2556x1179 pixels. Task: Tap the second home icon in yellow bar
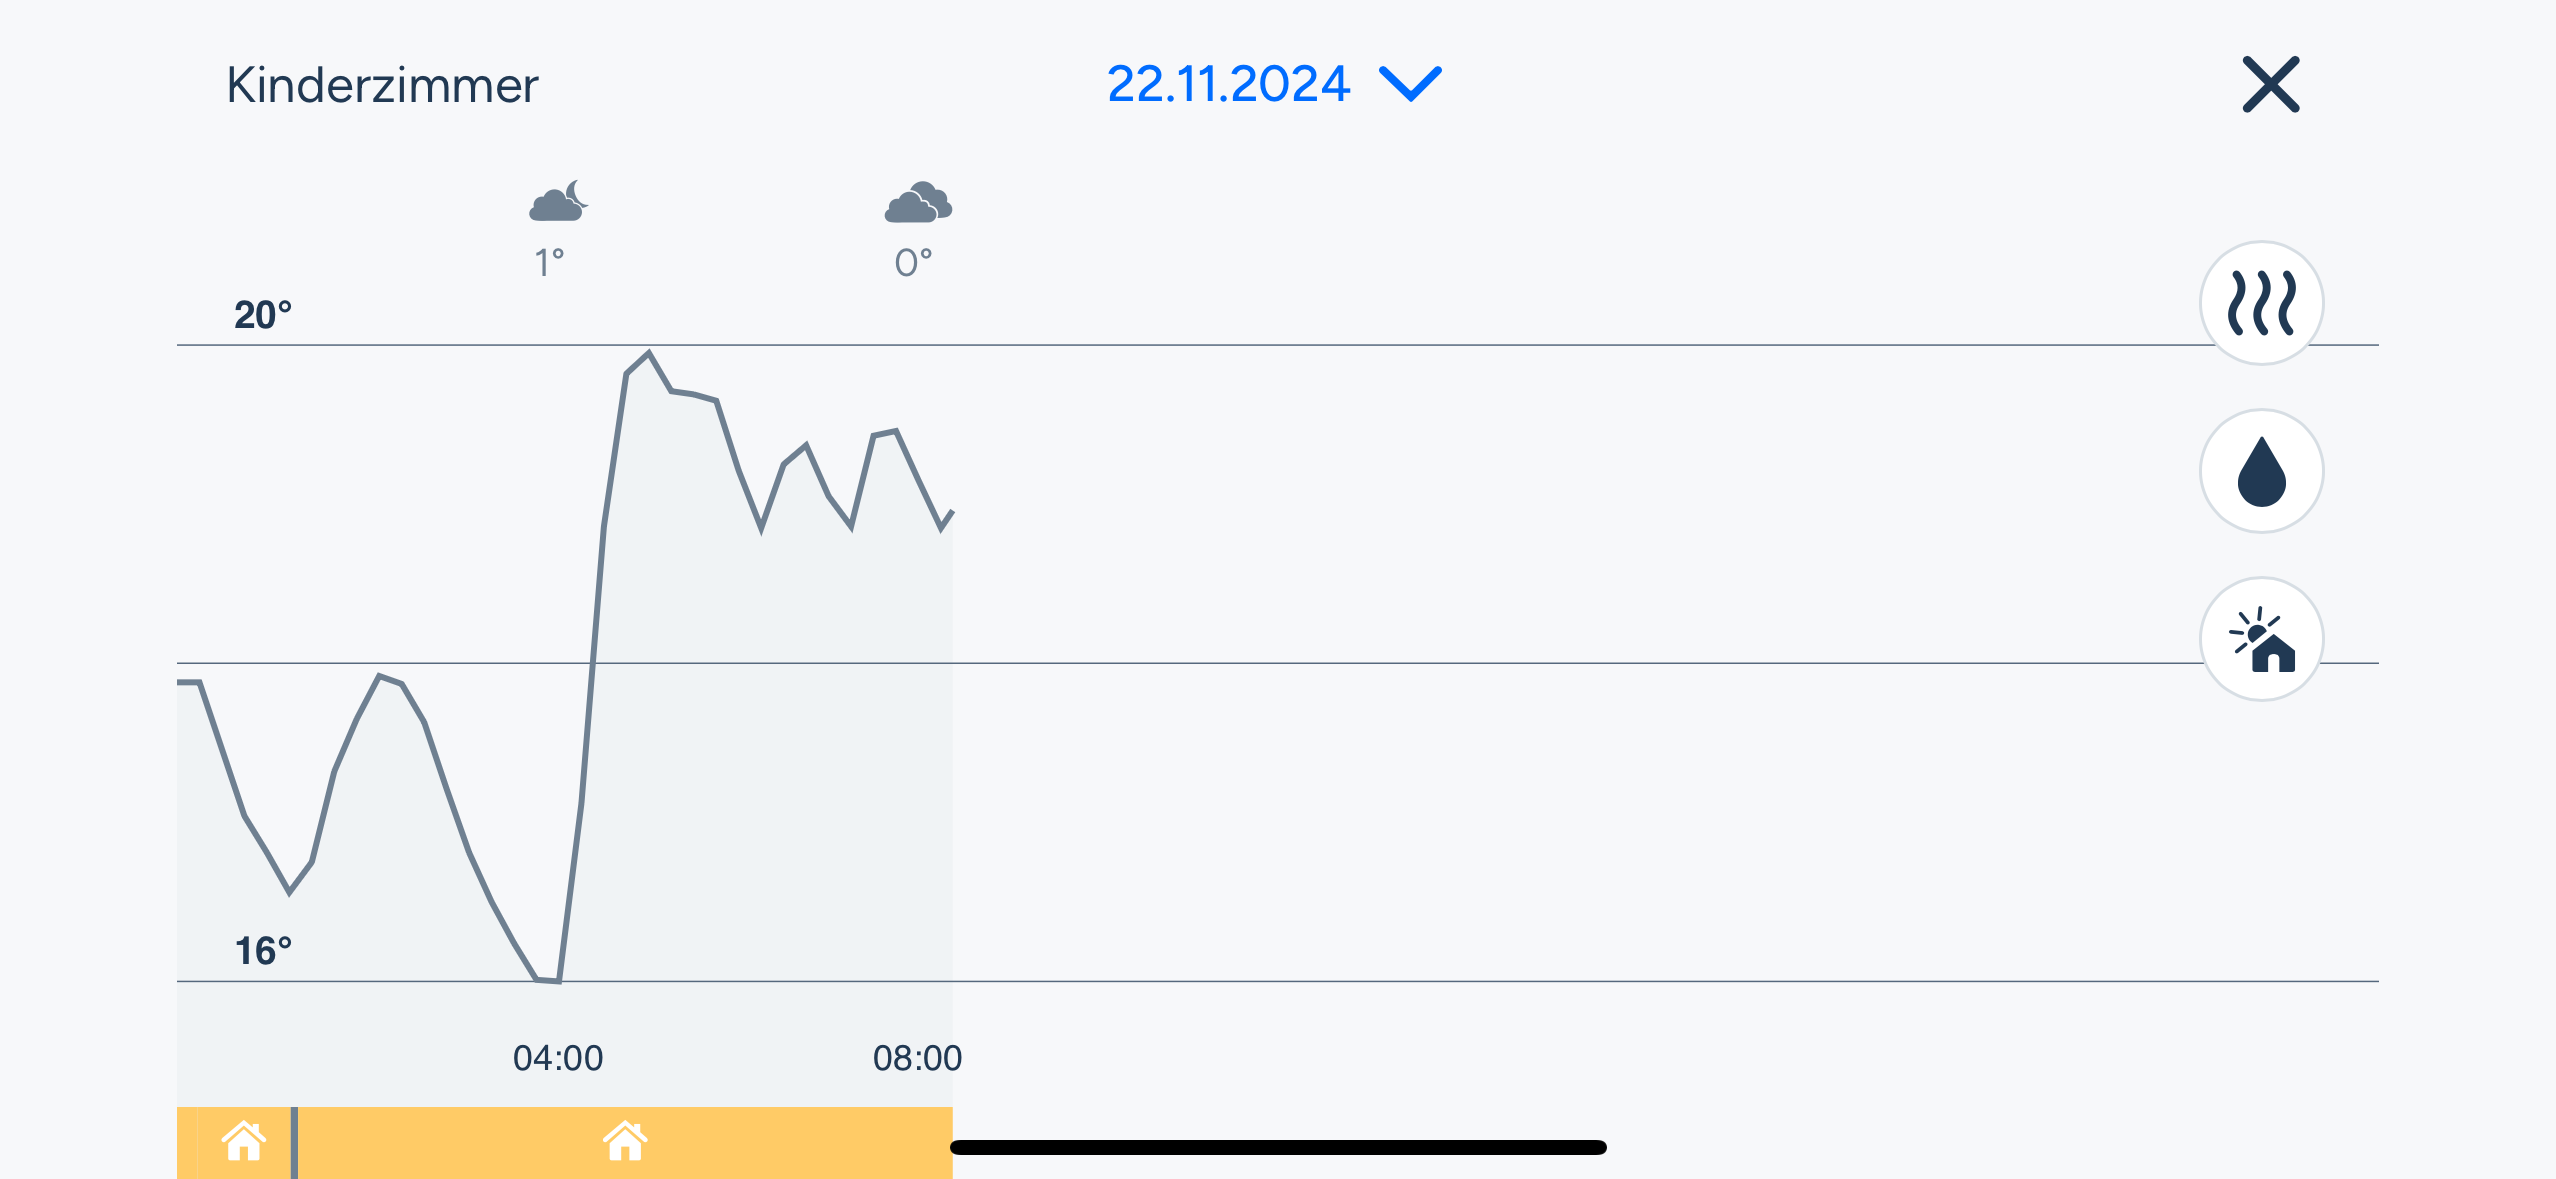point(625,1141)
